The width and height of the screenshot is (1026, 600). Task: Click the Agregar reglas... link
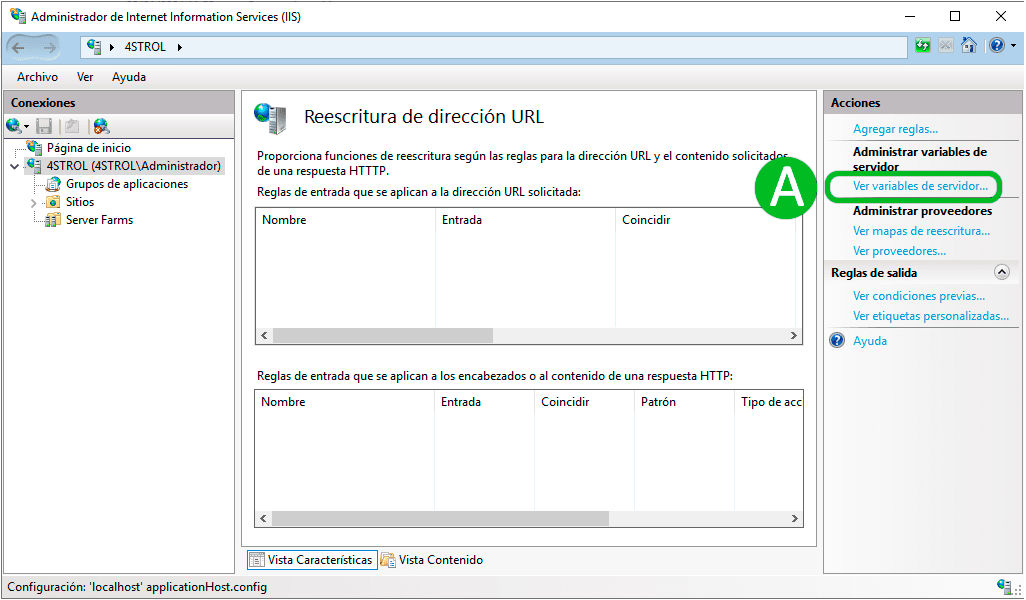pos(895,129)
